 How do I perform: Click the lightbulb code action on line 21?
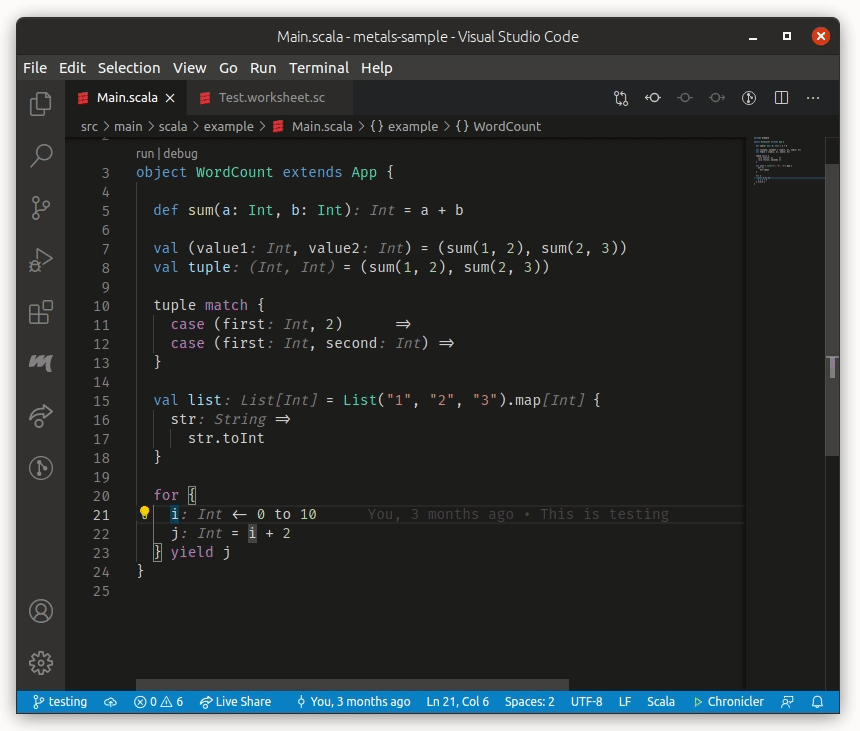pyautogui.click(x=144, y=513)
